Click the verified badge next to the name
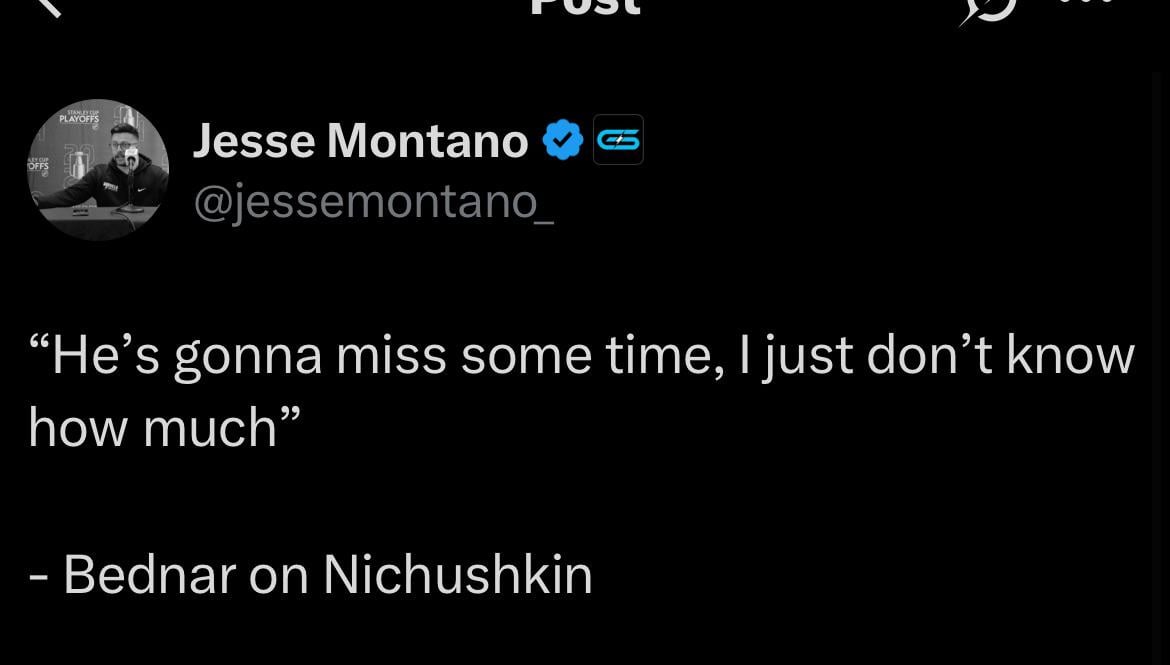The image size is (1170, 665). (x=562, y=140)
